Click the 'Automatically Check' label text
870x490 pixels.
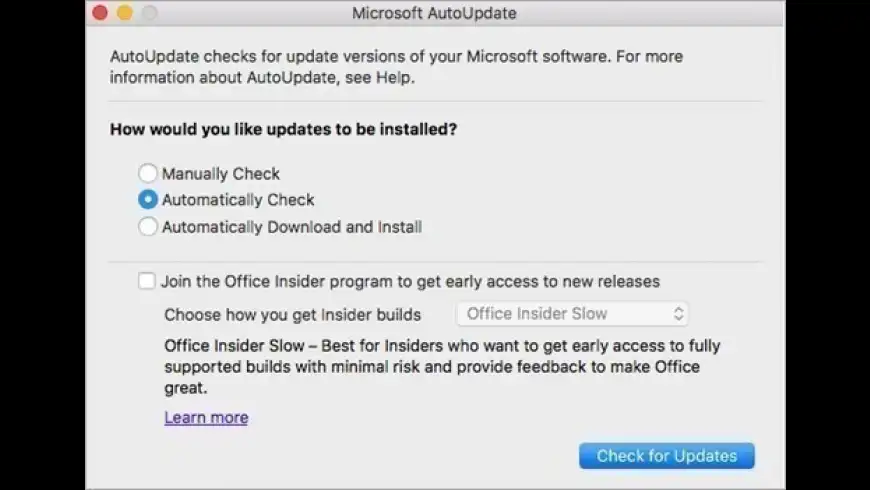pos(238,200)
